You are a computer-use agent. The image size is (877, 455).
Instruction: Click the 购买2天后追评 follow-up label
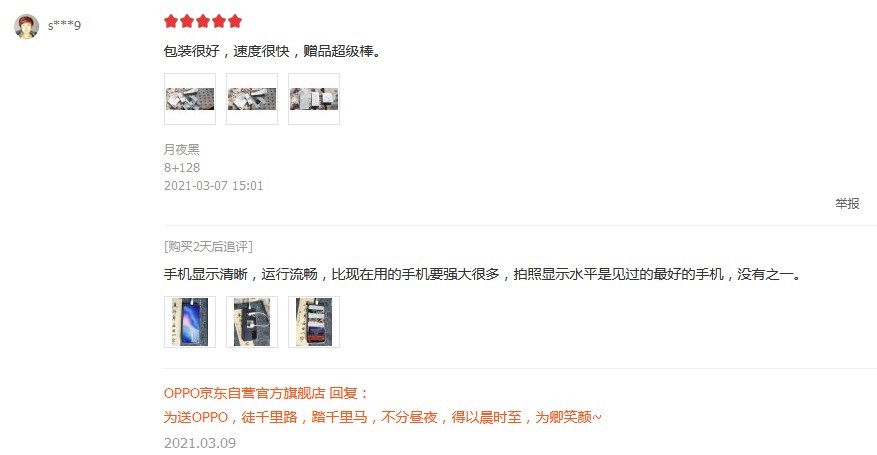click(208, 247)
